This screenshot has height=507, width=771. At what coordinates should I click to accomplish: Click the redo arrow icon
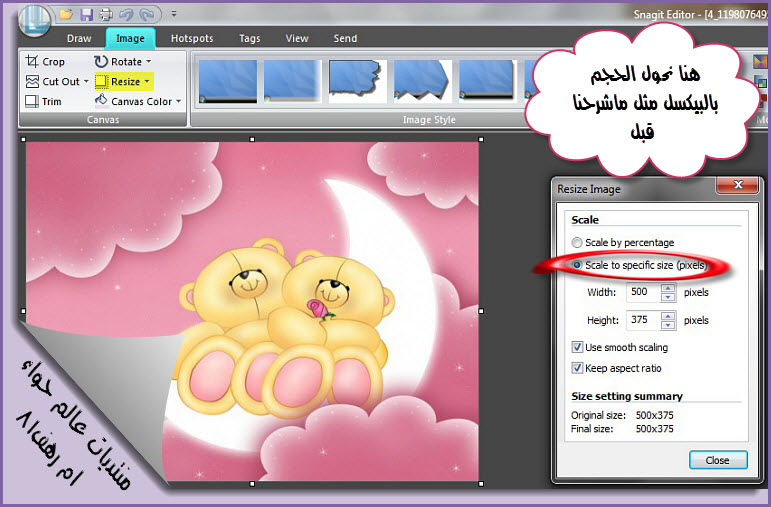click(x=146, y=14)
